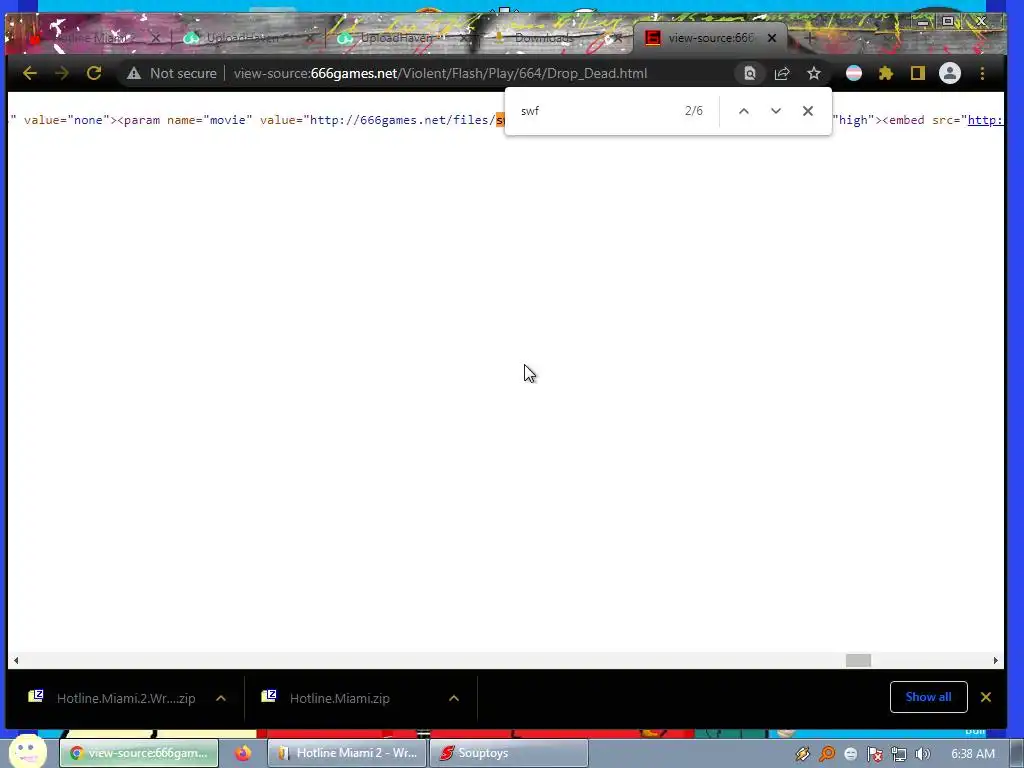The image size is (1024, 768).
Task: Launch Firefox from the taskbar
Action: (243, 753)
